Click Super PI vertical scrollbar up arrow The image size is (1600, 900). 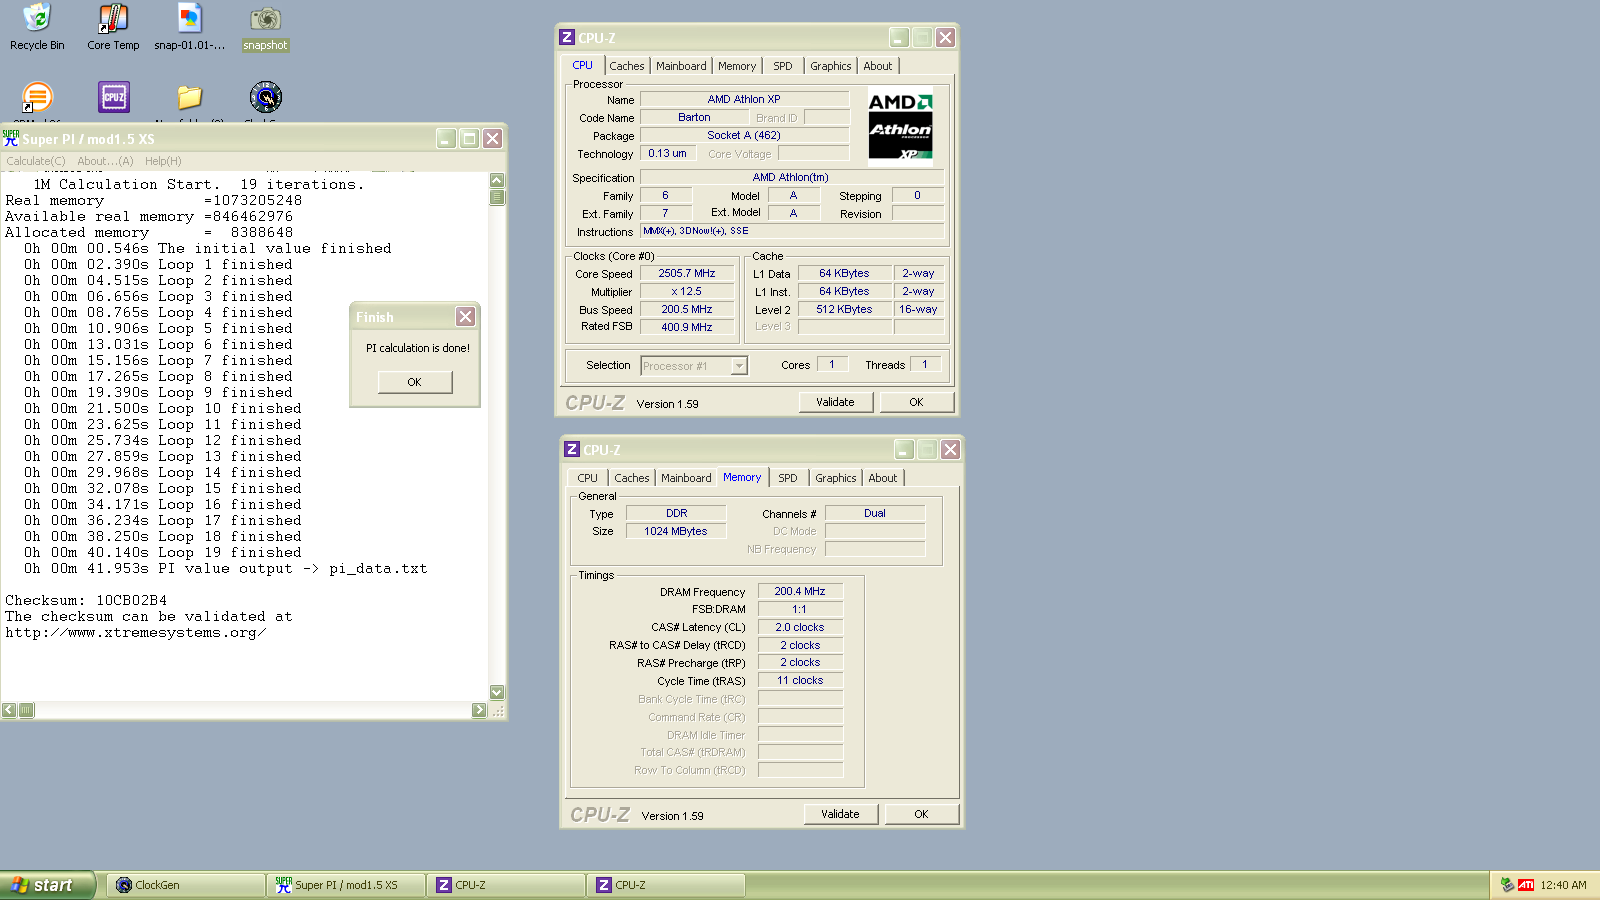point(497,180)
